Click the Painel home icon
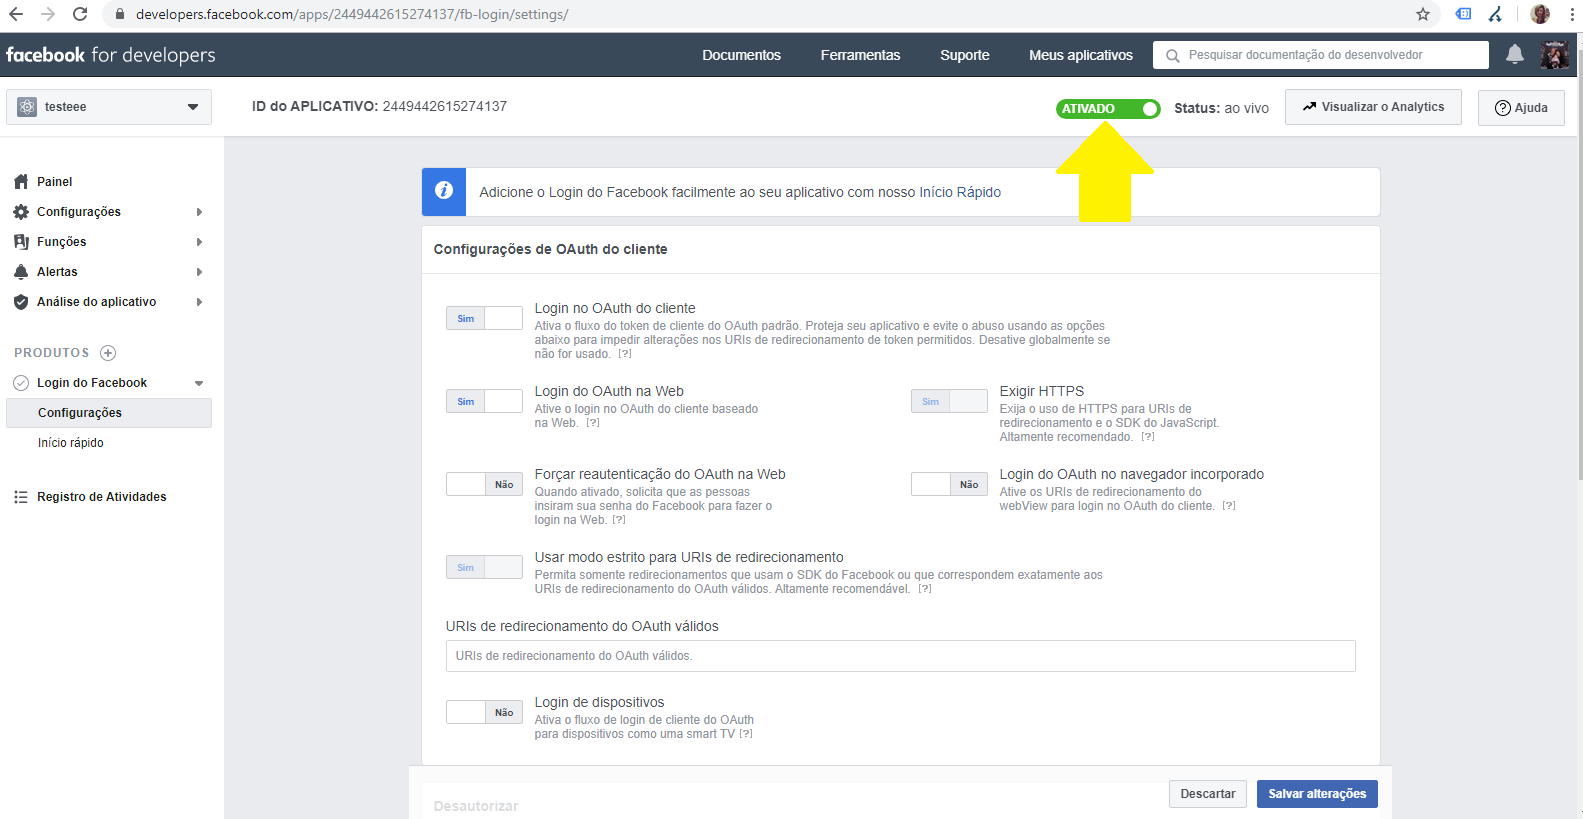 tap(21, 182)
